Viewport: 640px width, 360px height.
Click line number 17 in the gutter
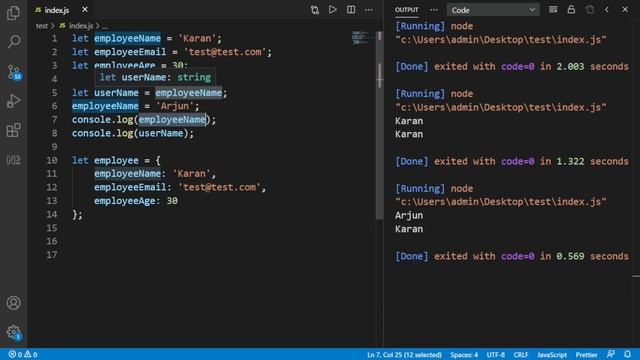coord(52,255)
